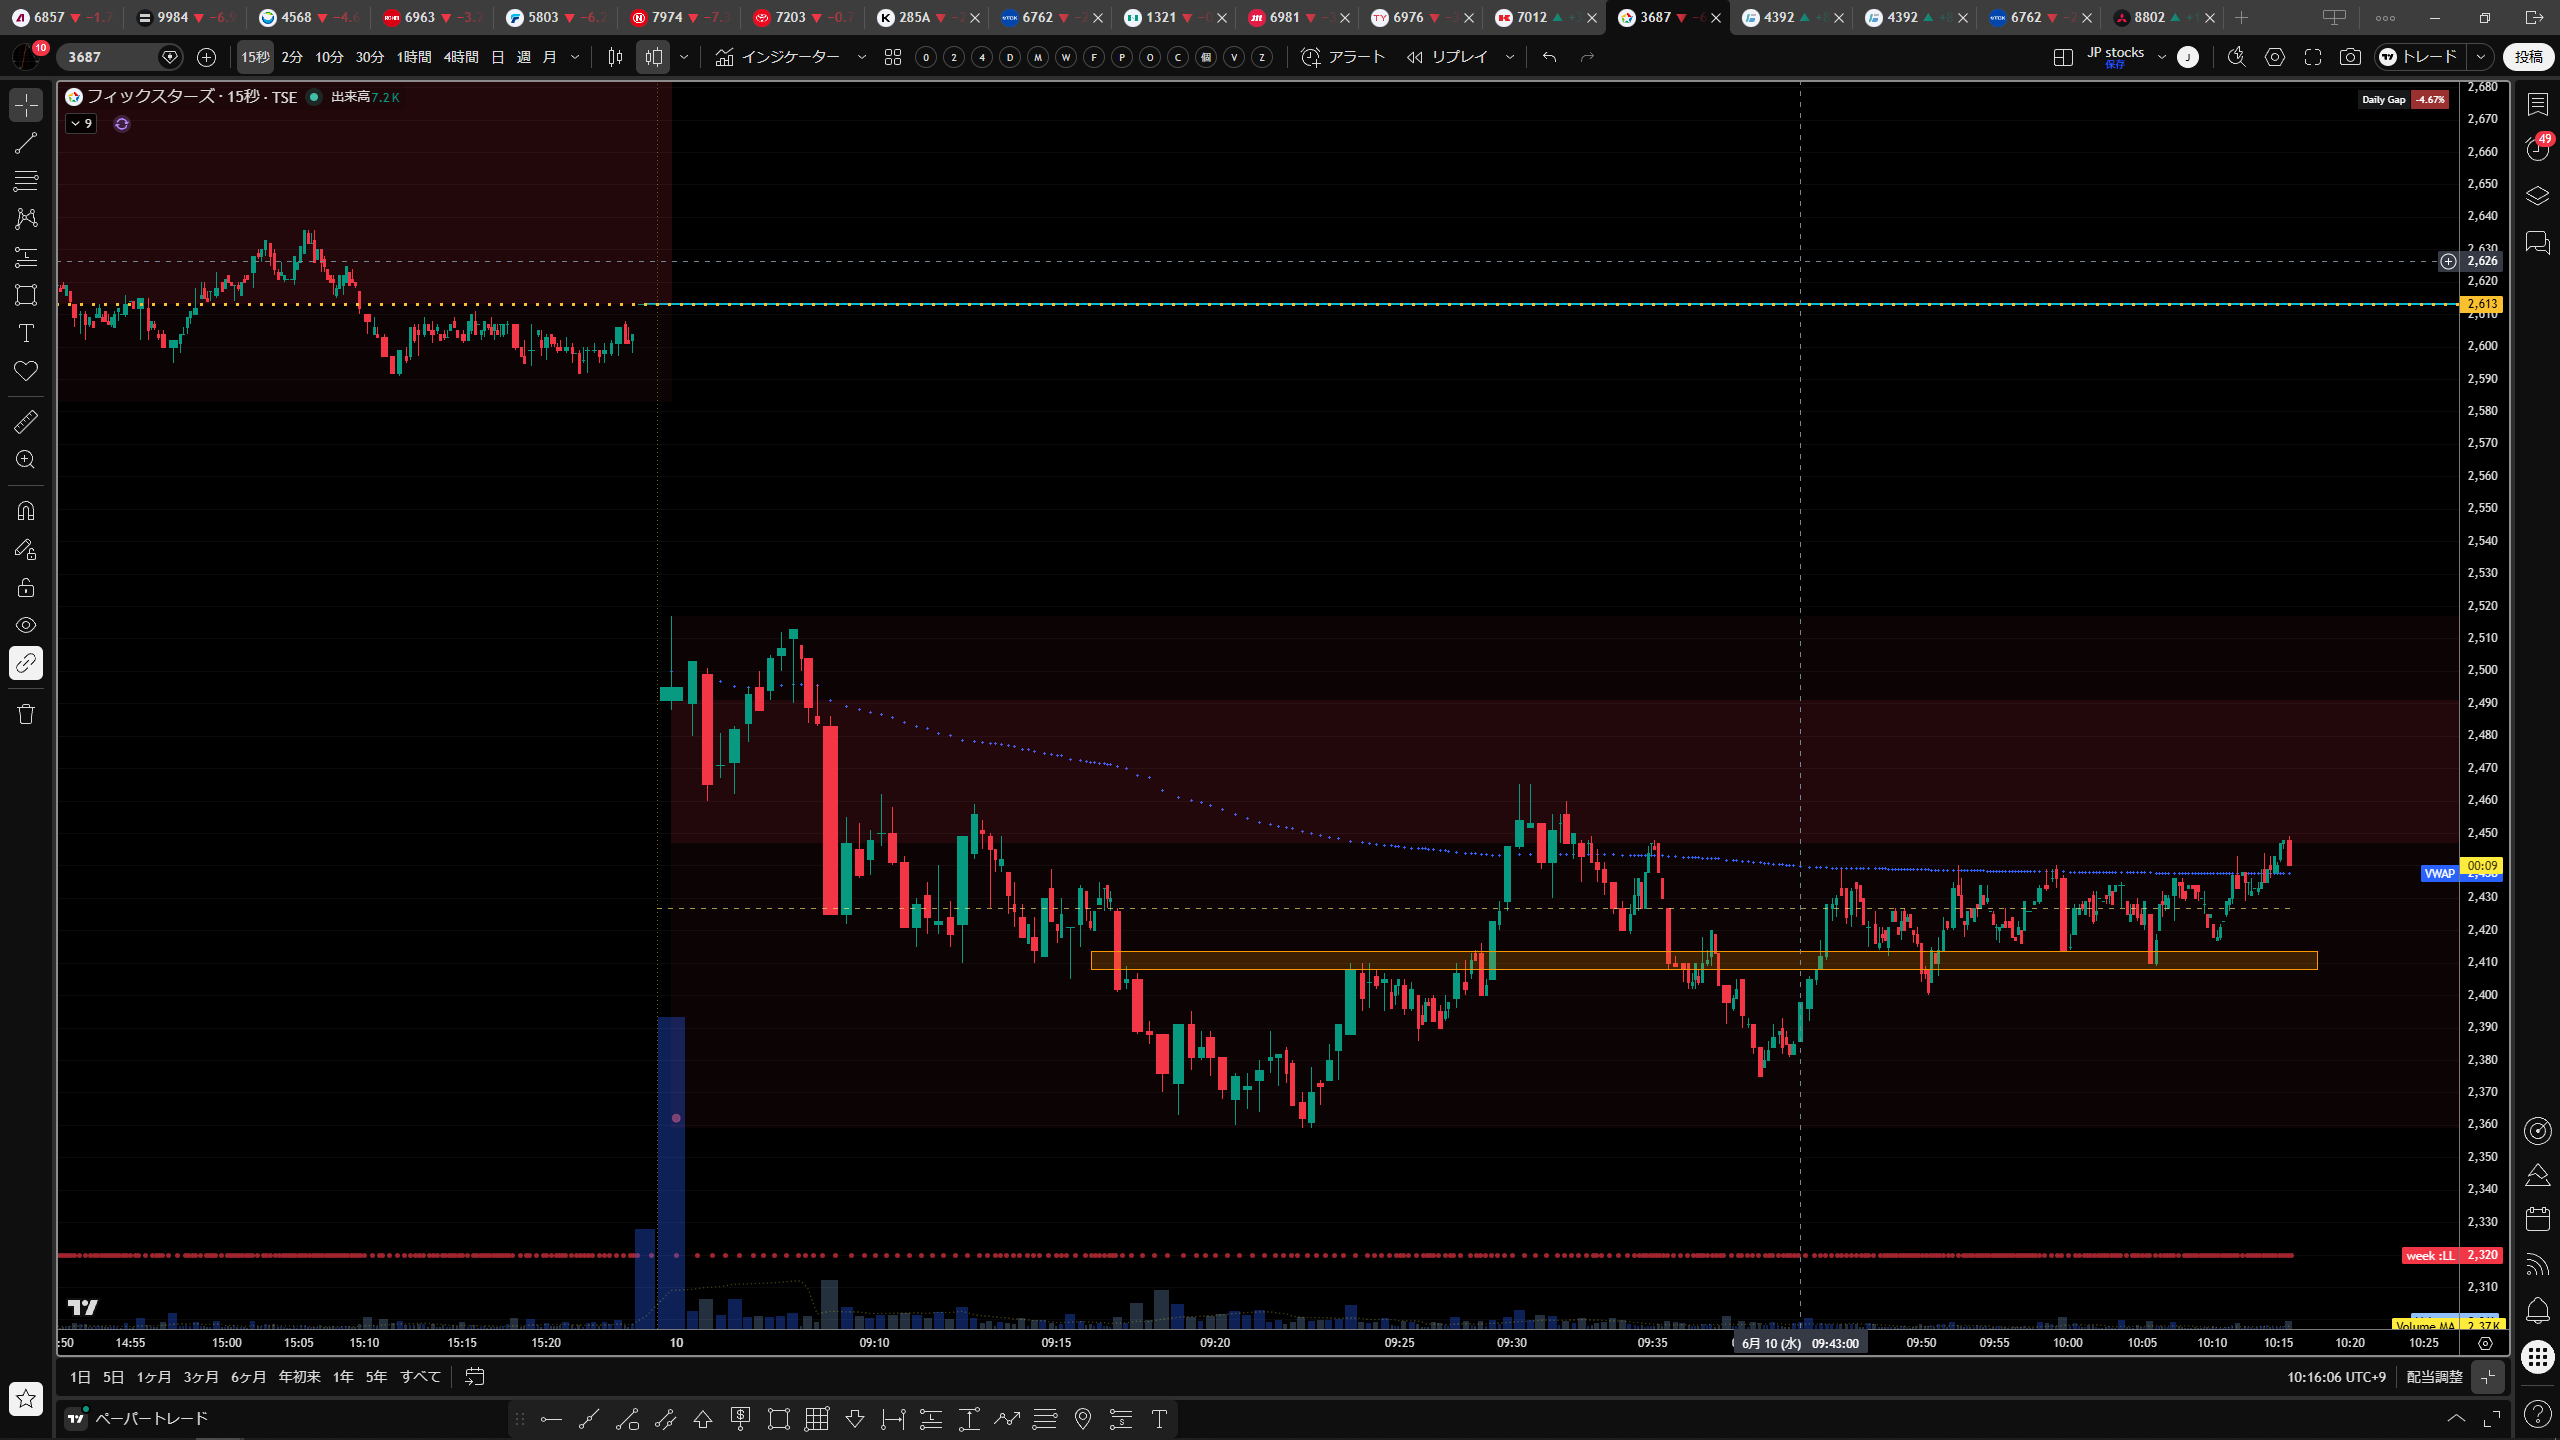Delete drawings with trash icon

tap(26, 714)
